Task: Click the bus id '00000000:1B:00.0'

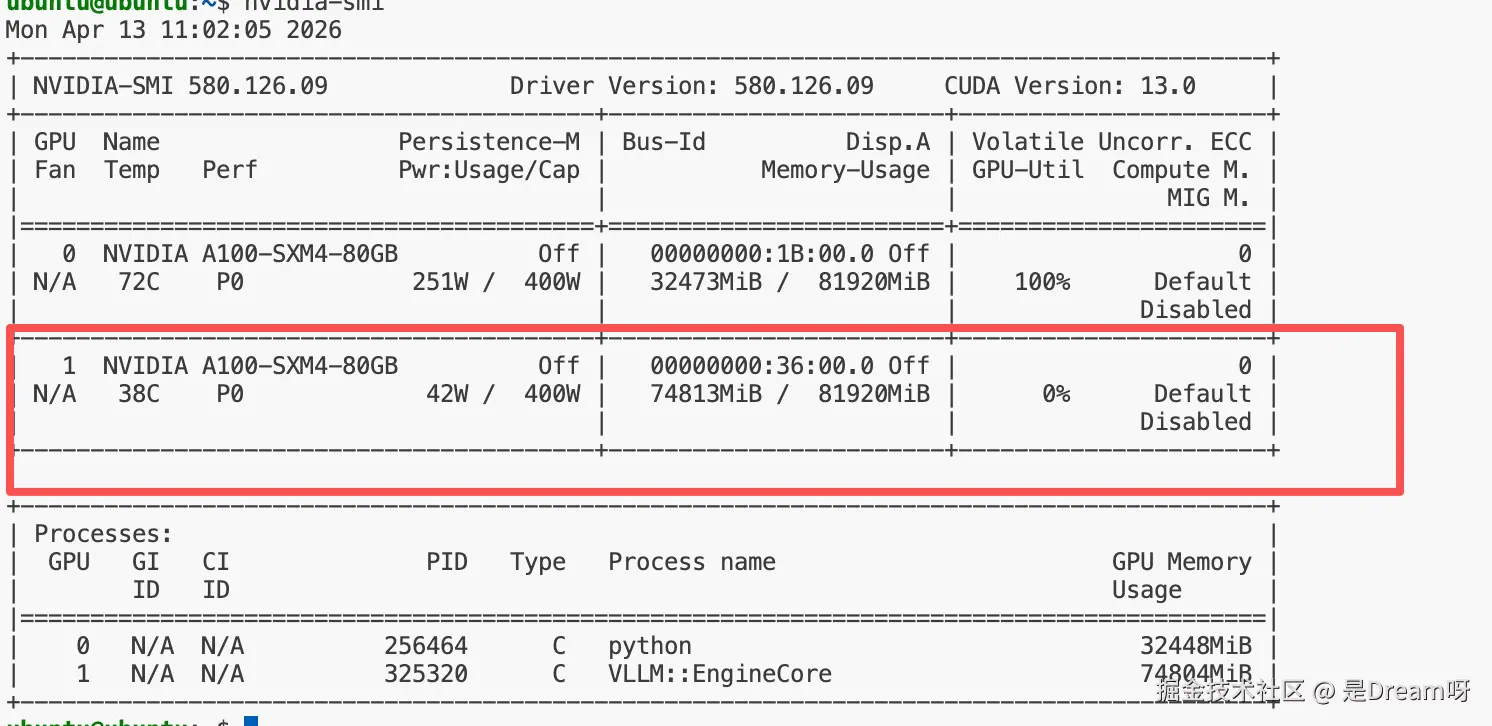Action: (762, 254)
